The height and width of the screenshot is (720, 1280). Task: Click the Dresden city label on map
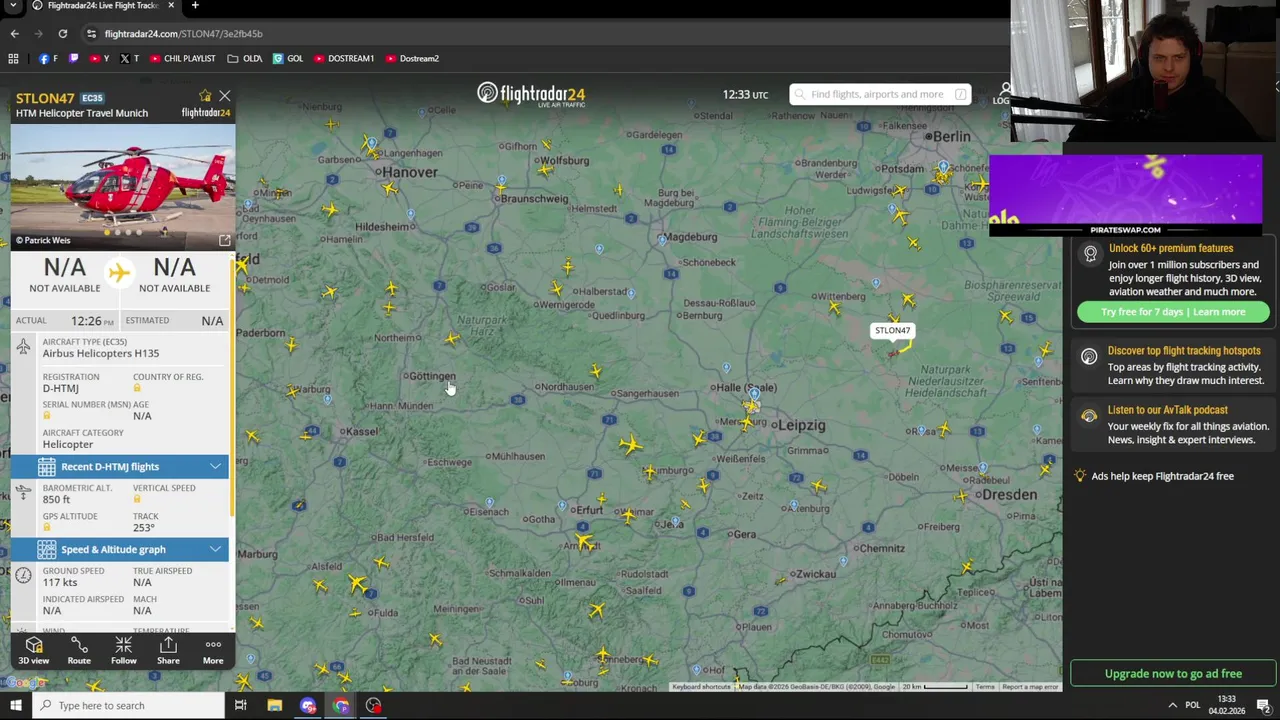point(1008,495)
